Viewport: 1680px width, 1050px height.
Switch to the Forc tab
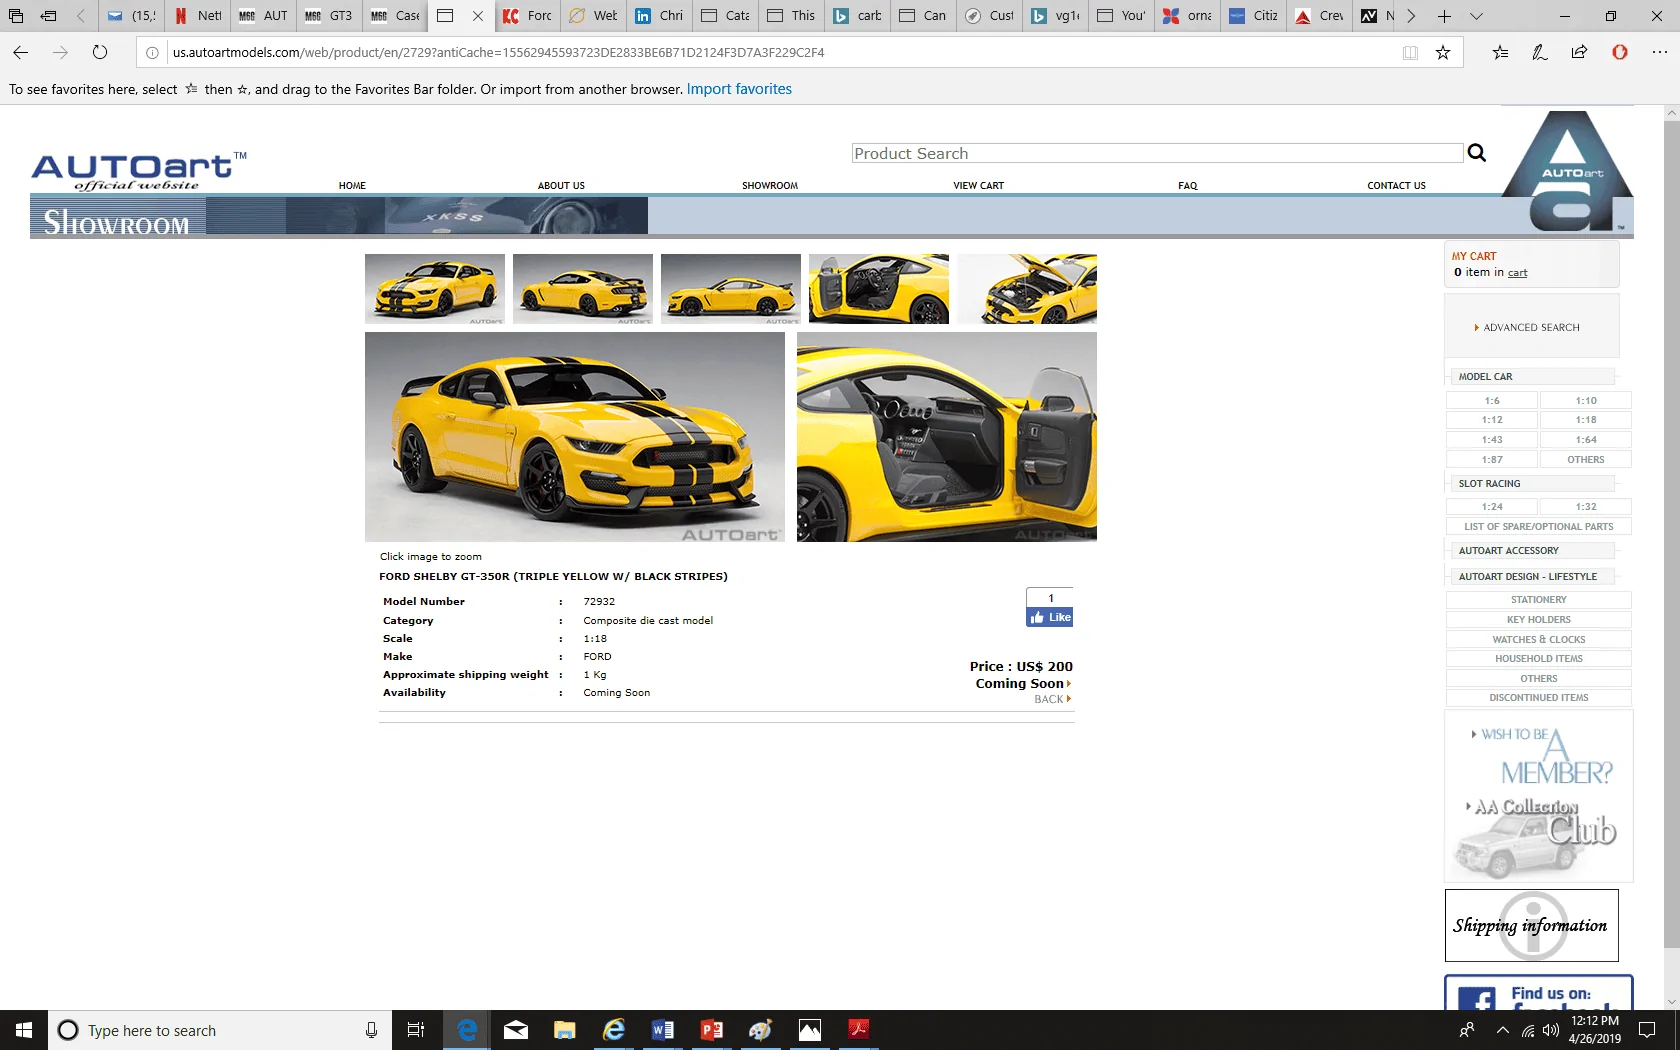click(527, 16)
